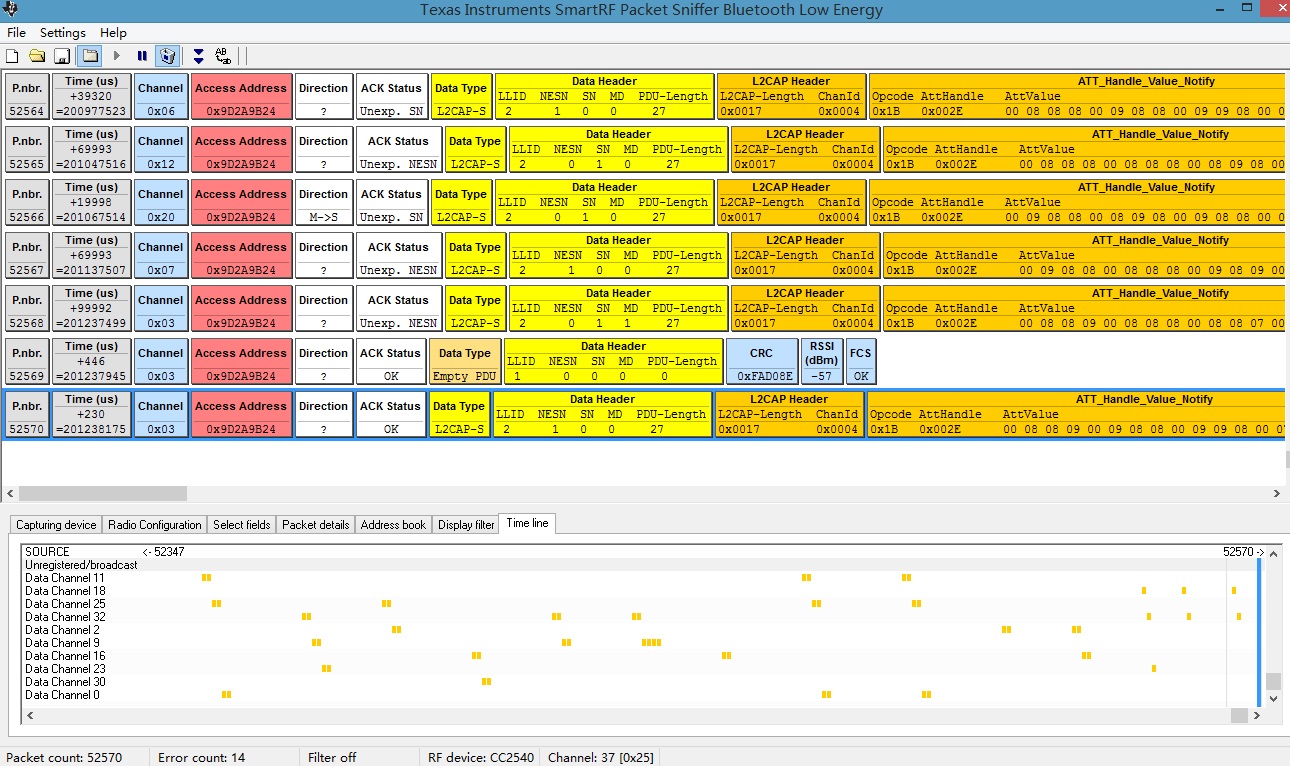
Task: Click the timeline horizontal scrollbar left arrow
Action: click(30, 716)
